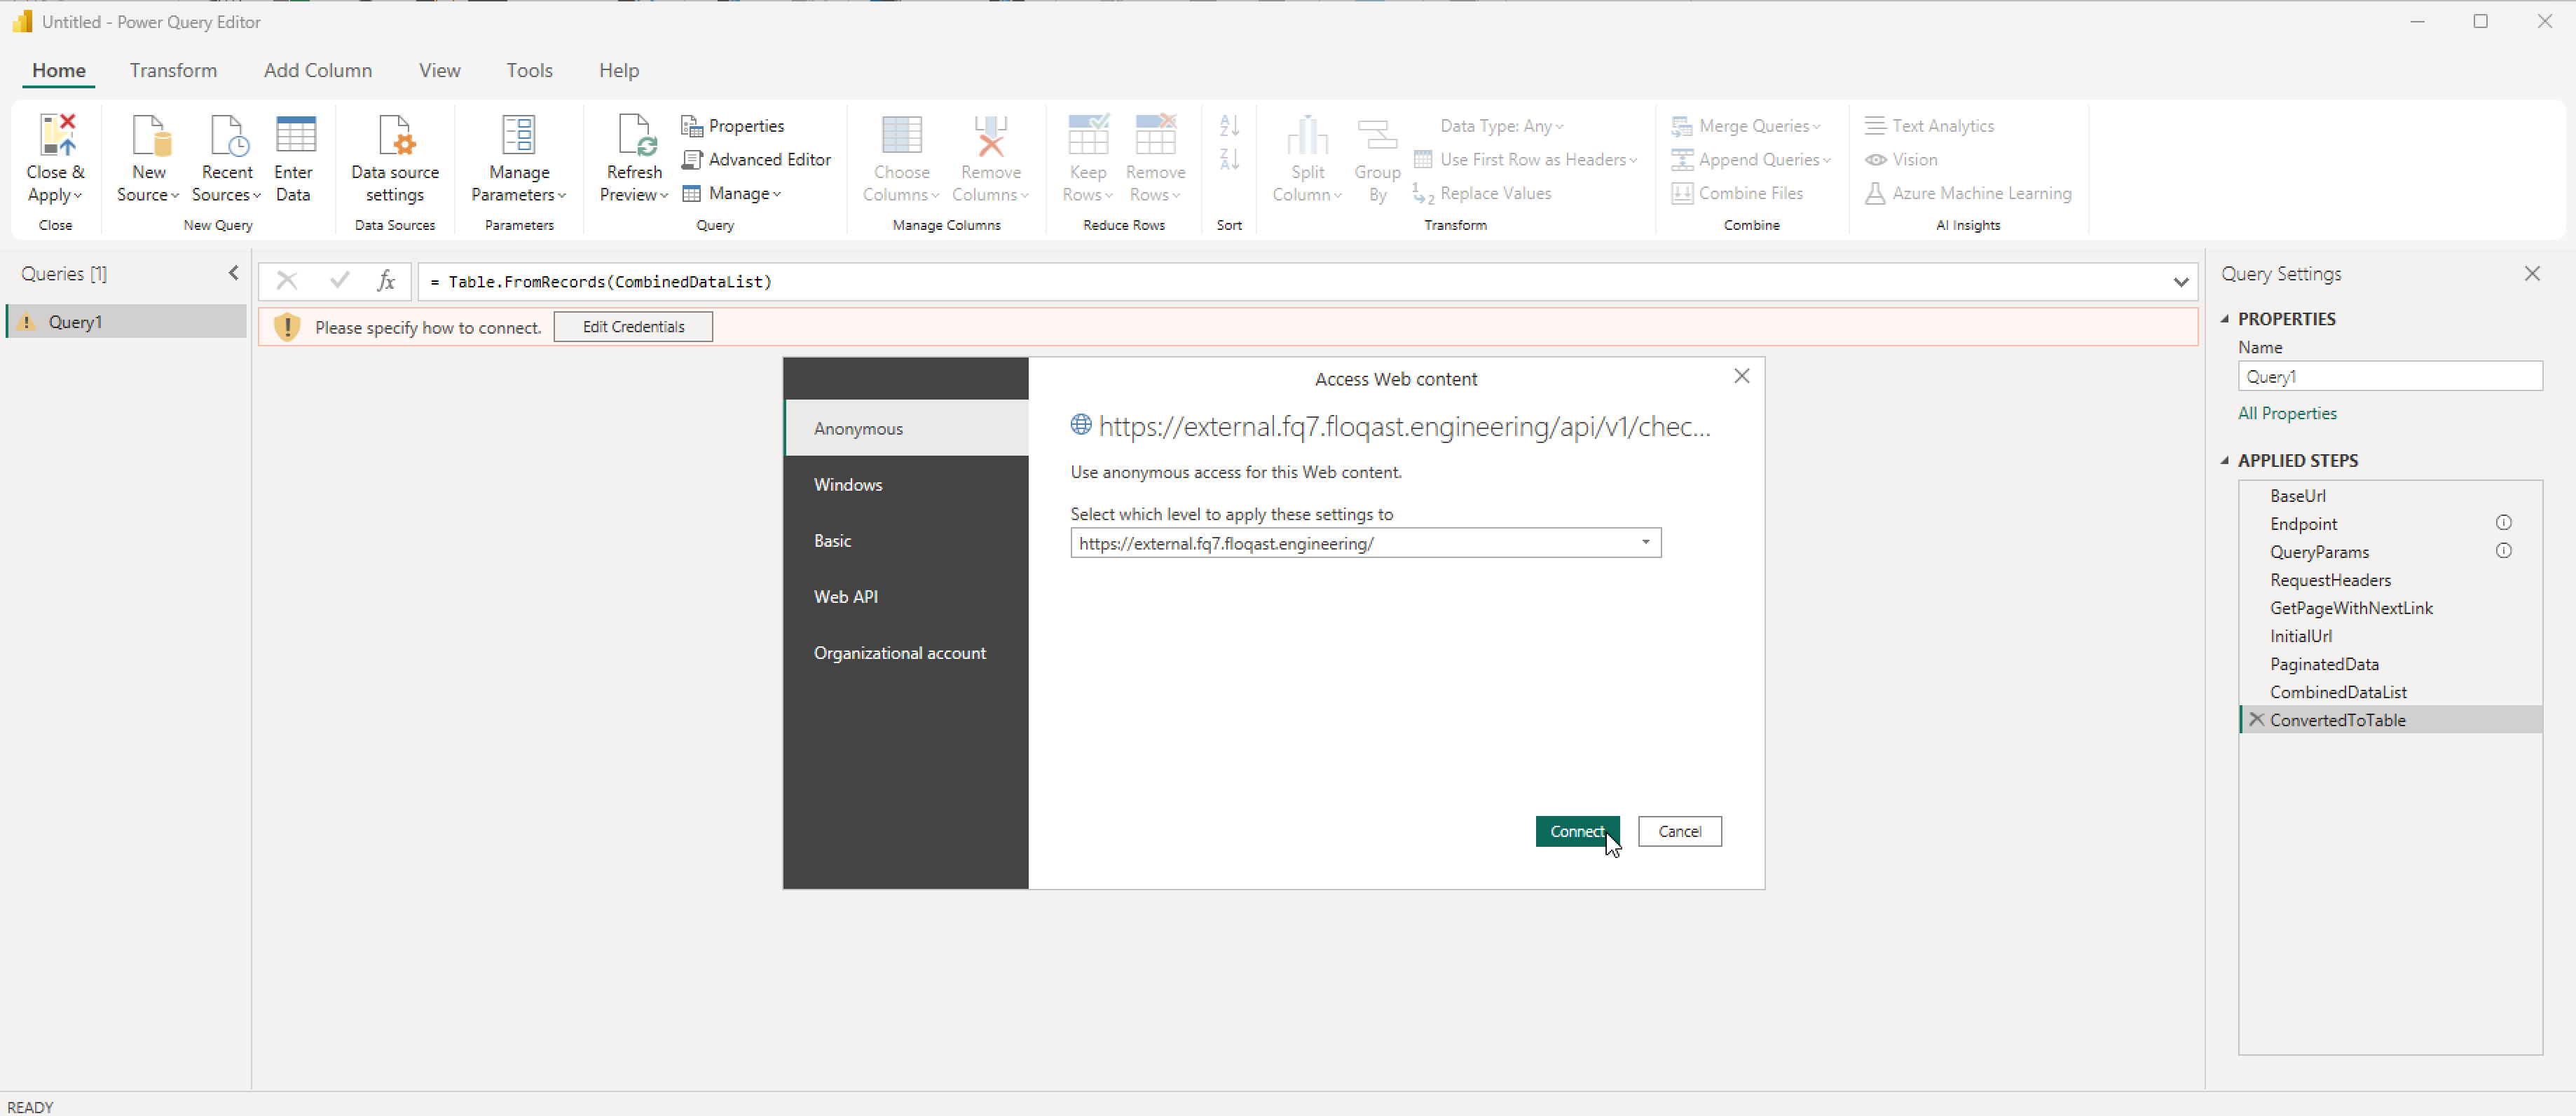The image size is (2576, 1116).
Task: Click the Split Column icon
Action: coord(1307,135)
